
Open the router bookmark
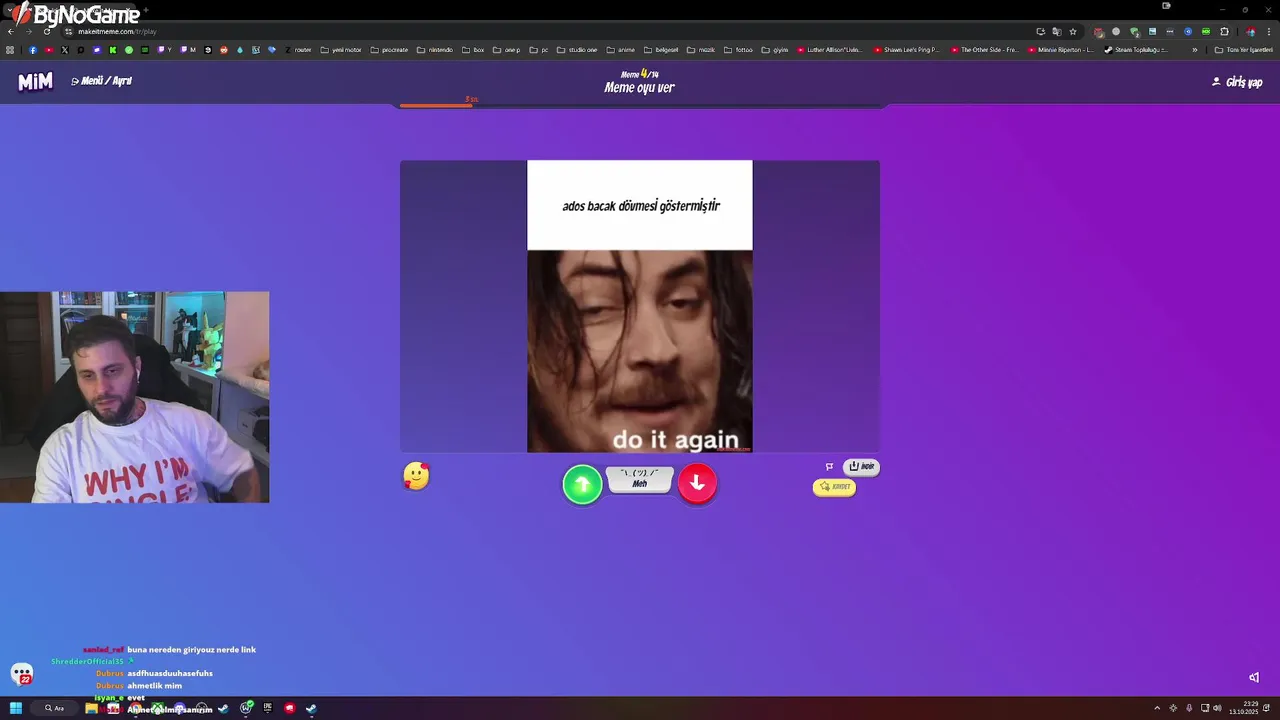[x=298, y=50]
